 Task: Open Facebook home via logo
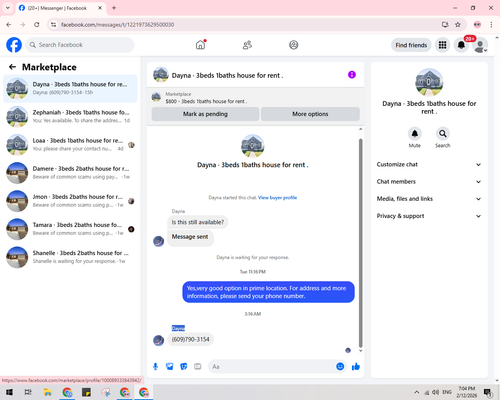(x=14, y=45)
